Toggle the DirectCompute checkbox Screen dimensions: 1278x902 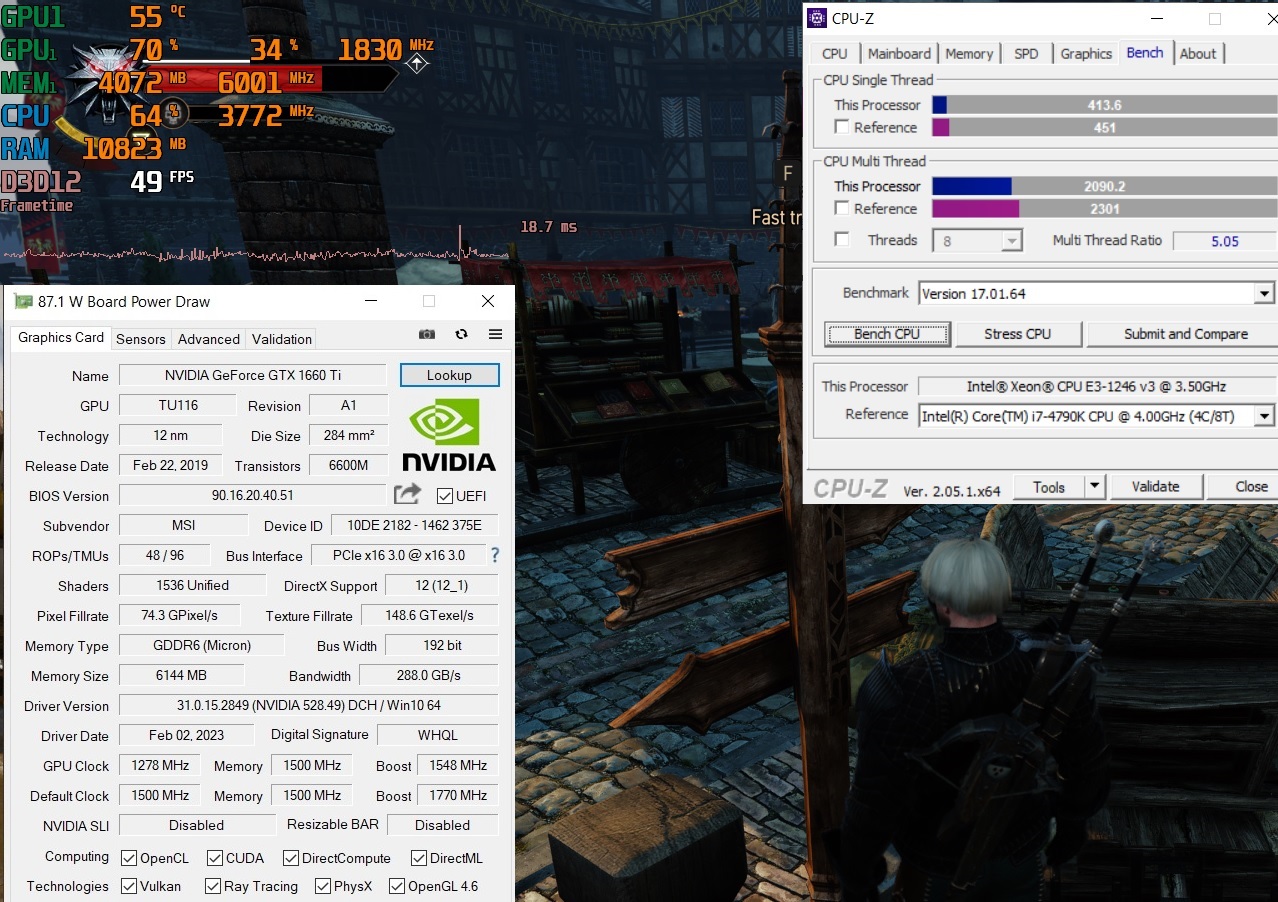[291, 858]
